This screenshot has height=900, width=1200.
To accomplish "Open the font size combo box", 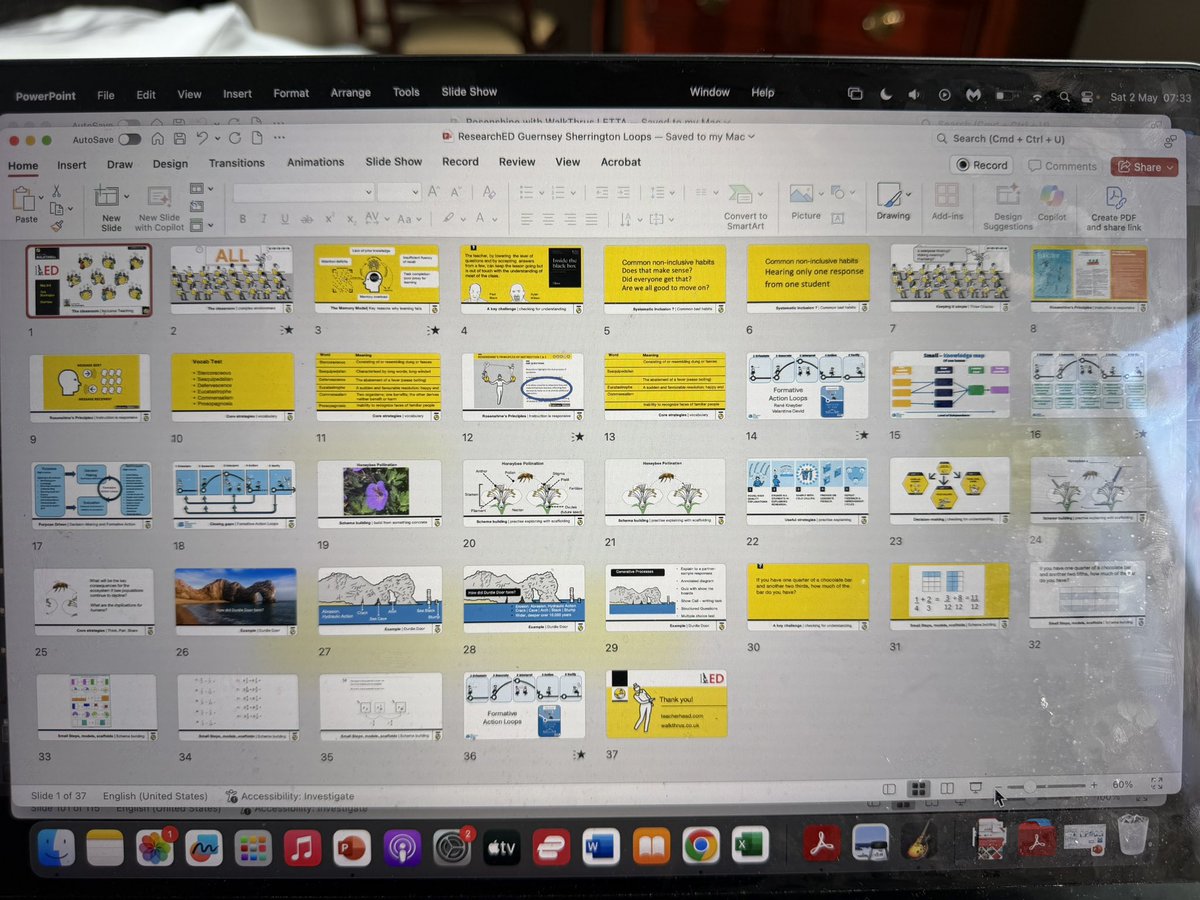I will (x=399, y=192).
